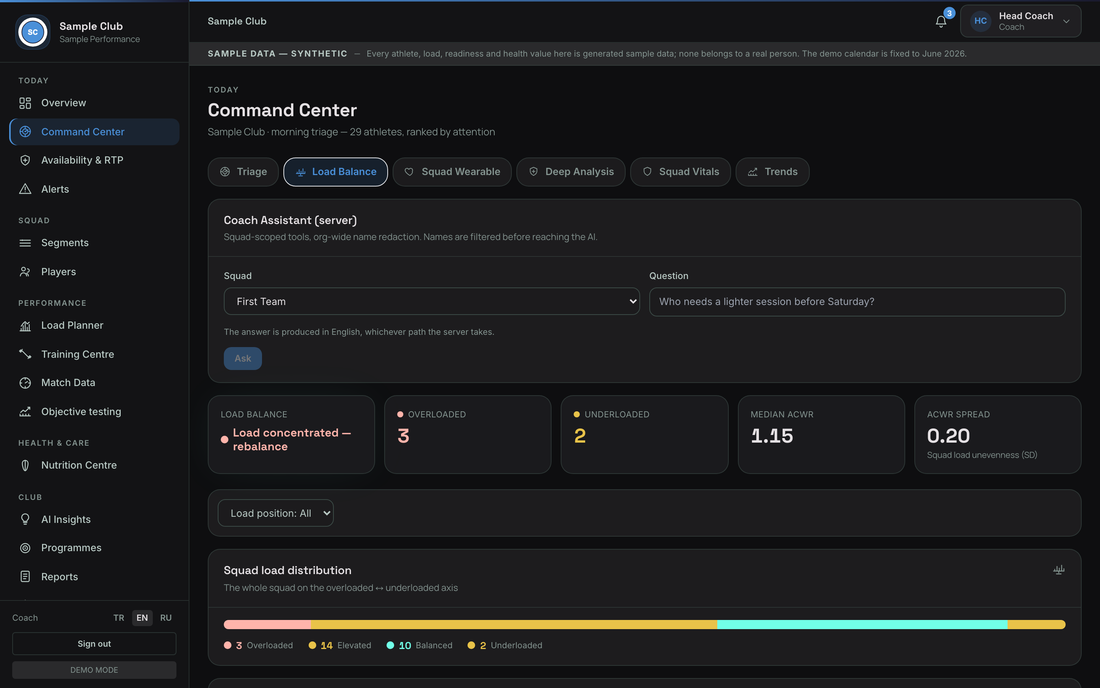Viewport: 1100px width, 688px height.
Task: Click the ACWR Spread value 0.20
Action: 948,436
